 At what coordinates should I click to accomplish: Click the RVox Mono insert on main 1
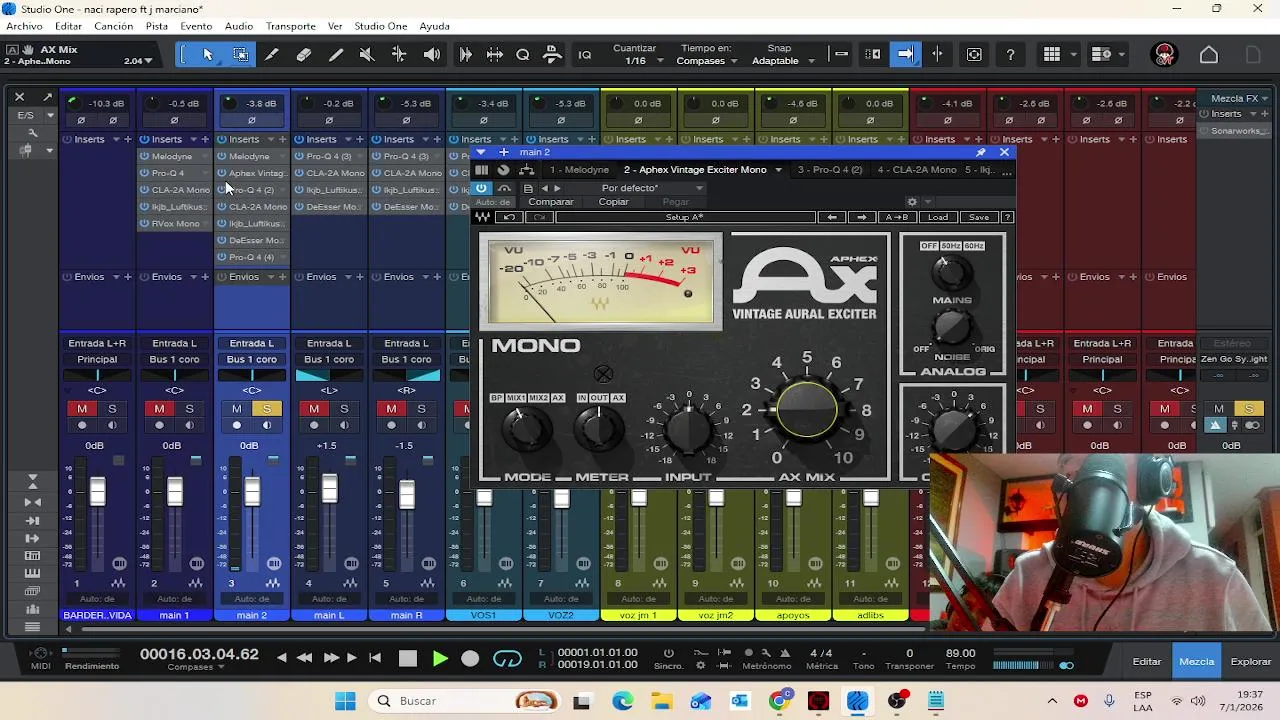(x=174, y=224)
